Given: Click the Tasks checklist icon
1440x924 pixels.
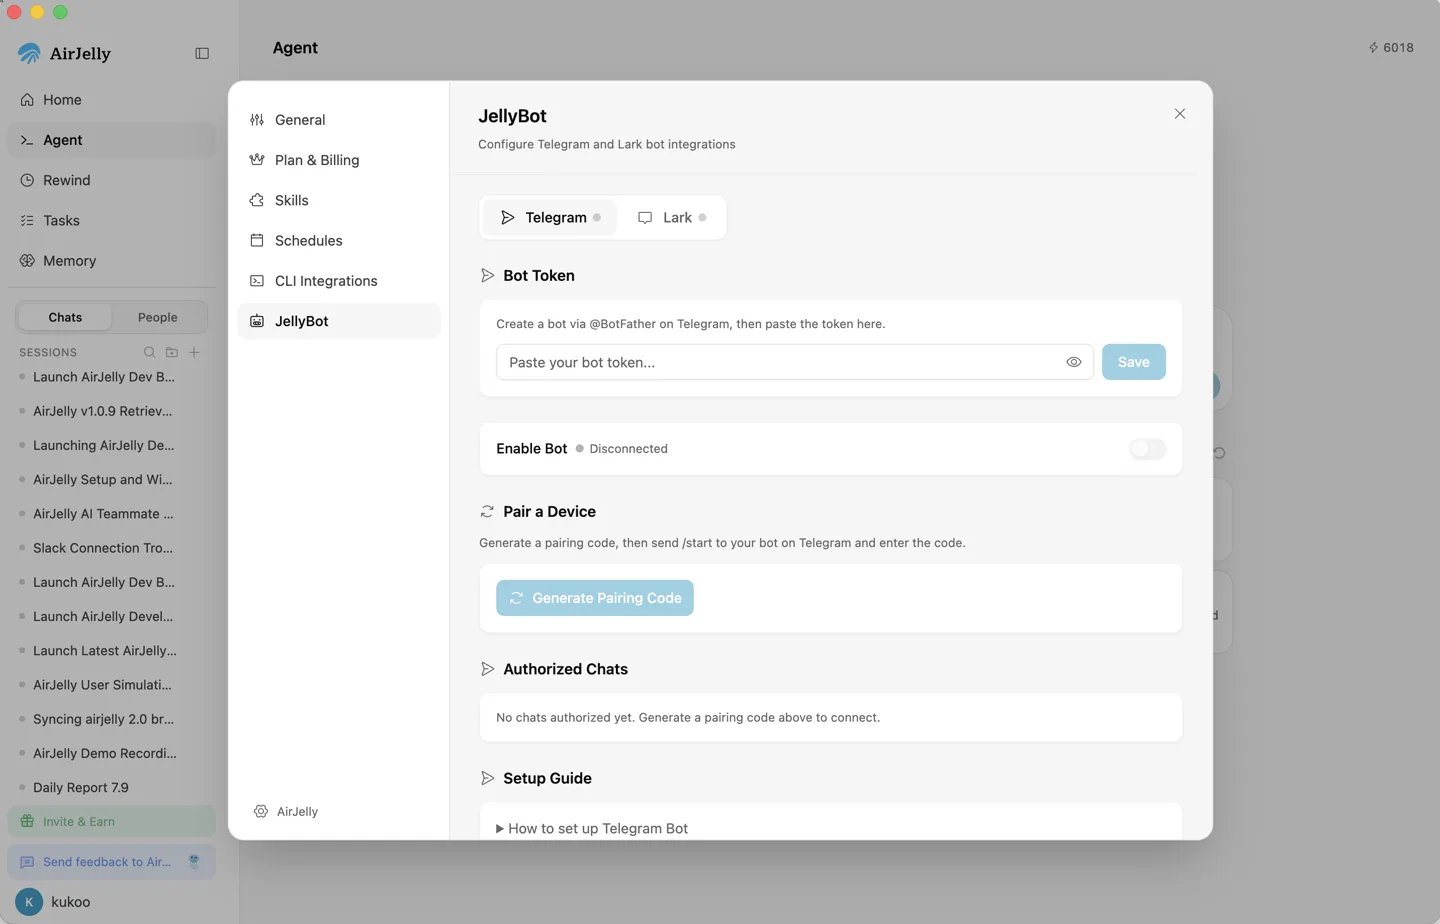Looking at the screenshot, I should [27, 220].
